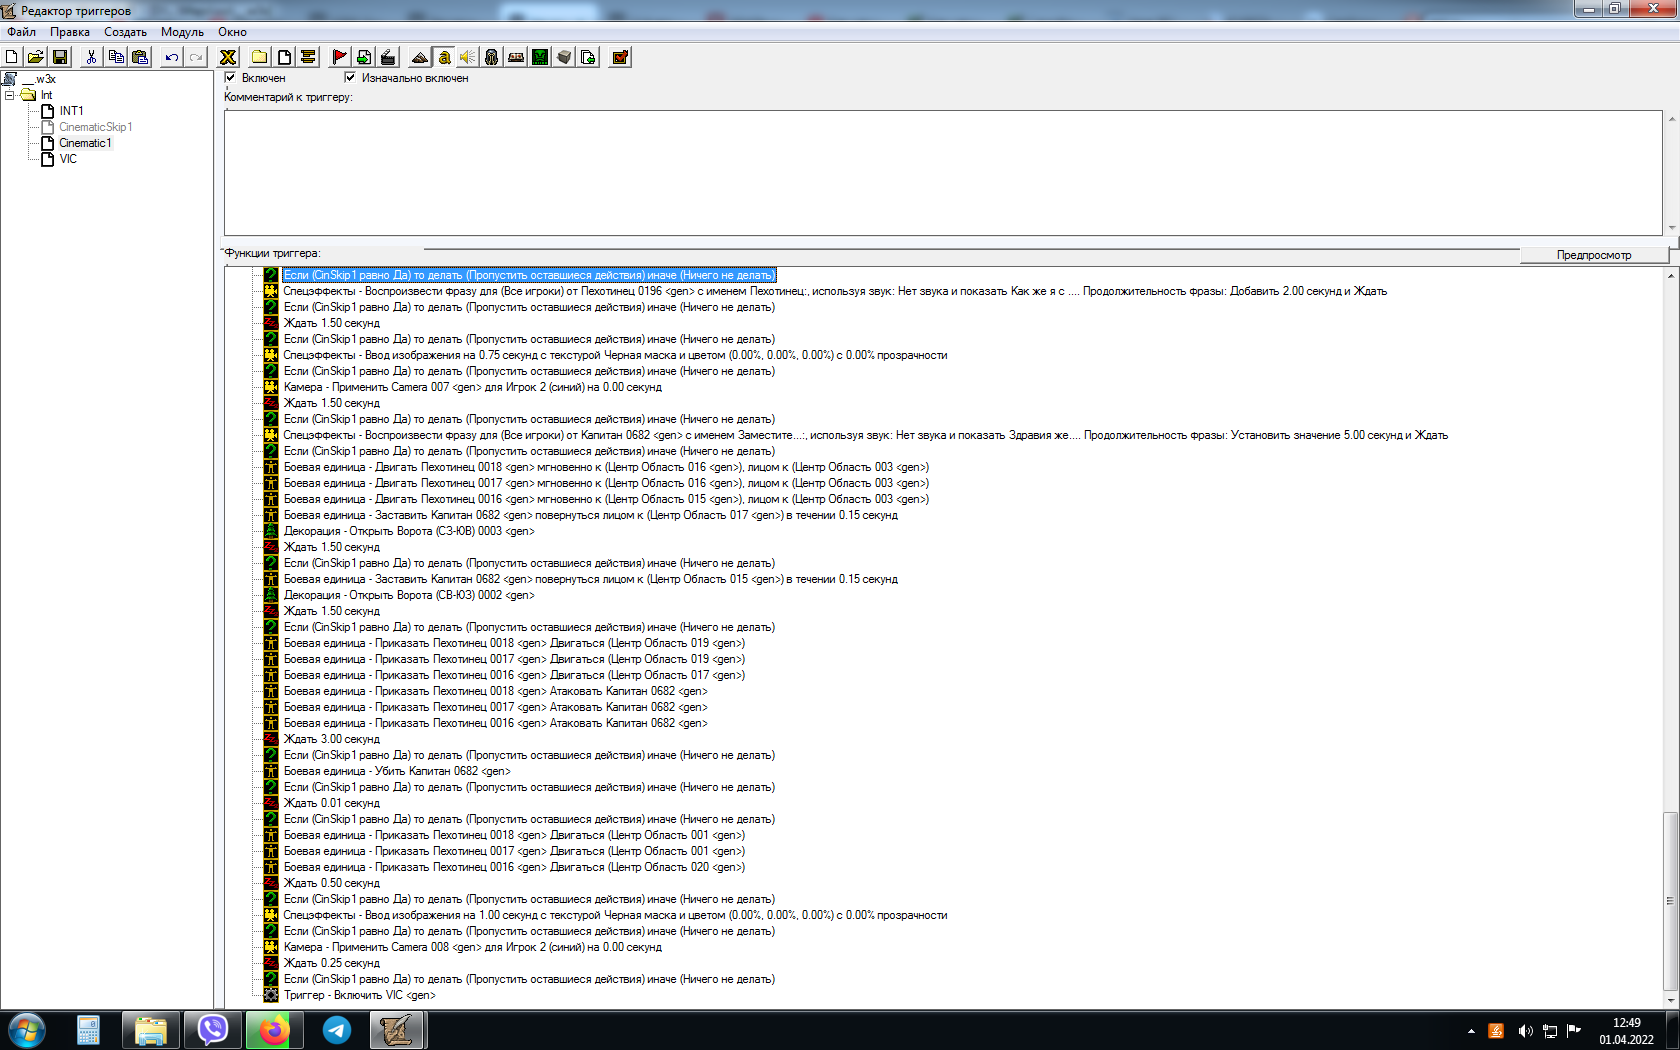The image size is (1680, 1050).
Task: Open the Файл menu
Action: pyautogui.click(x=21, y=32)
